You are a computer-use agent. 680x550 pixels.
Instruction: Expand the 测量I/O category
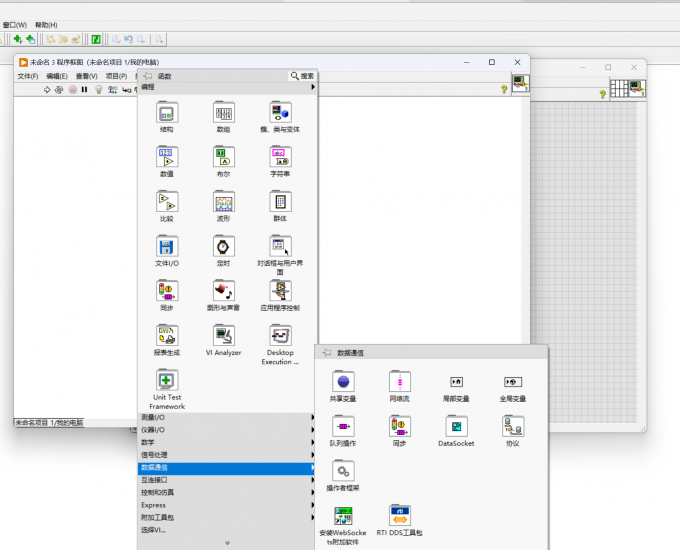click(x=228, y=417)
